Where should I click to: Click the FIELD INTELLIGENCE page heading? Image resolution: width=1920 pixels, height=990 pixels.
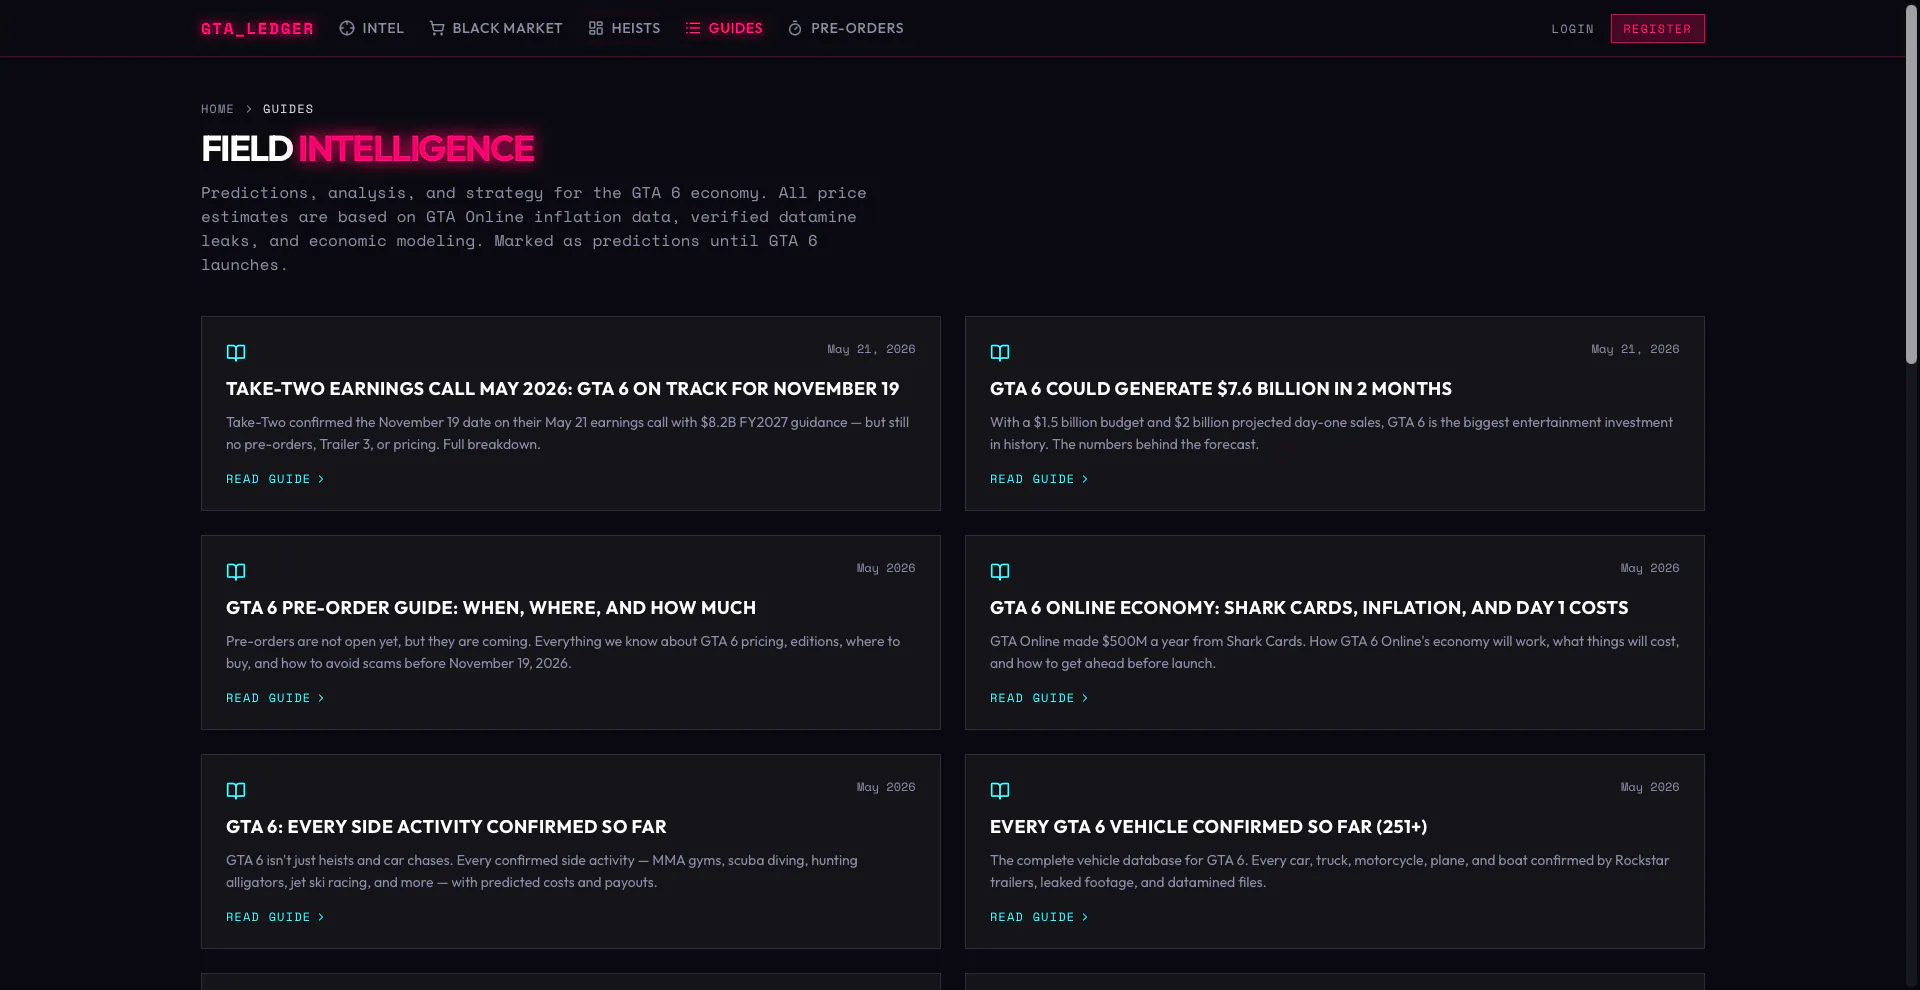click(x=368, y=149)
